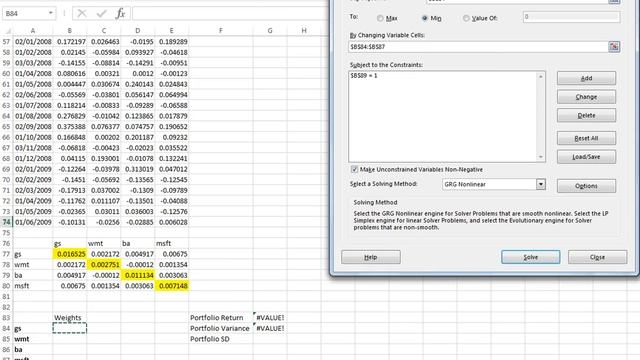Collapse dialog via variable cells range picker icon
Image resolution: width=640 pixels, height=360 pixels.
(614, 47)
